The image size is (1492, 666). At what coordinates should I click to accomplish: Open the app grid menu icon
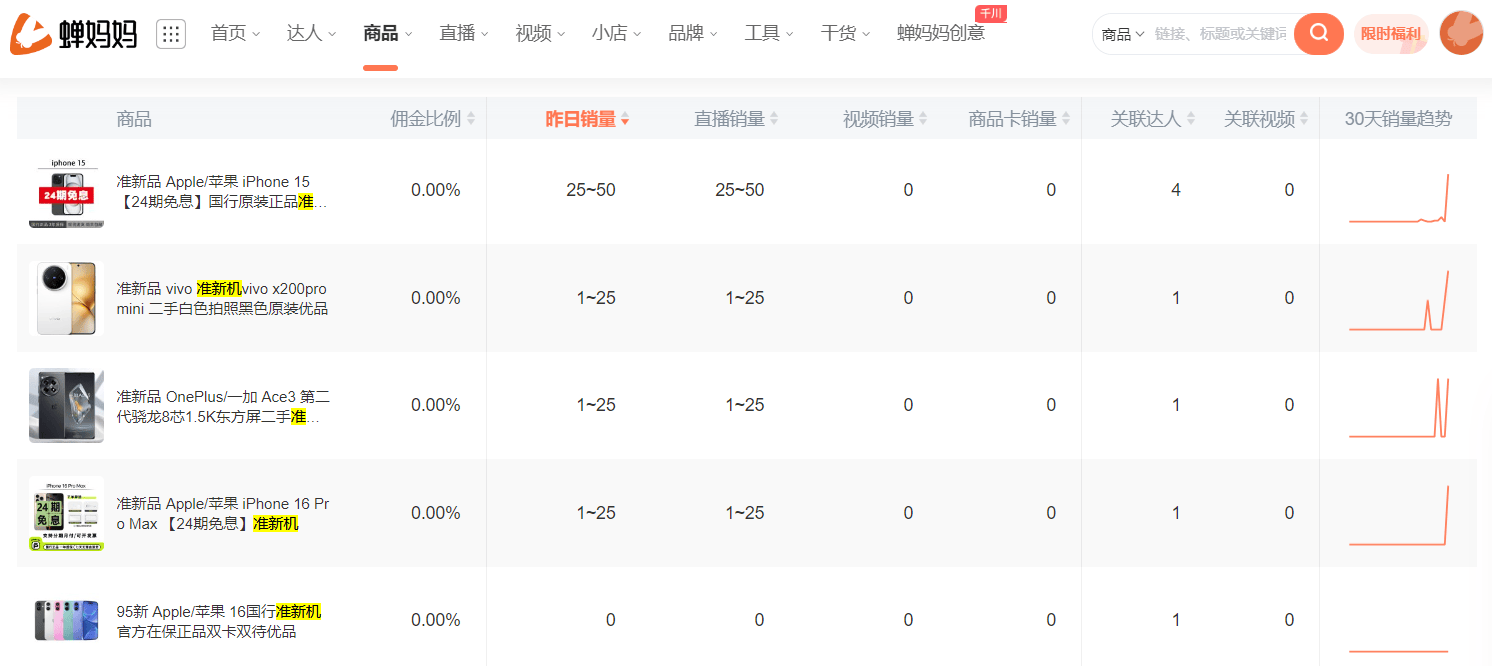tap(171, 34)
